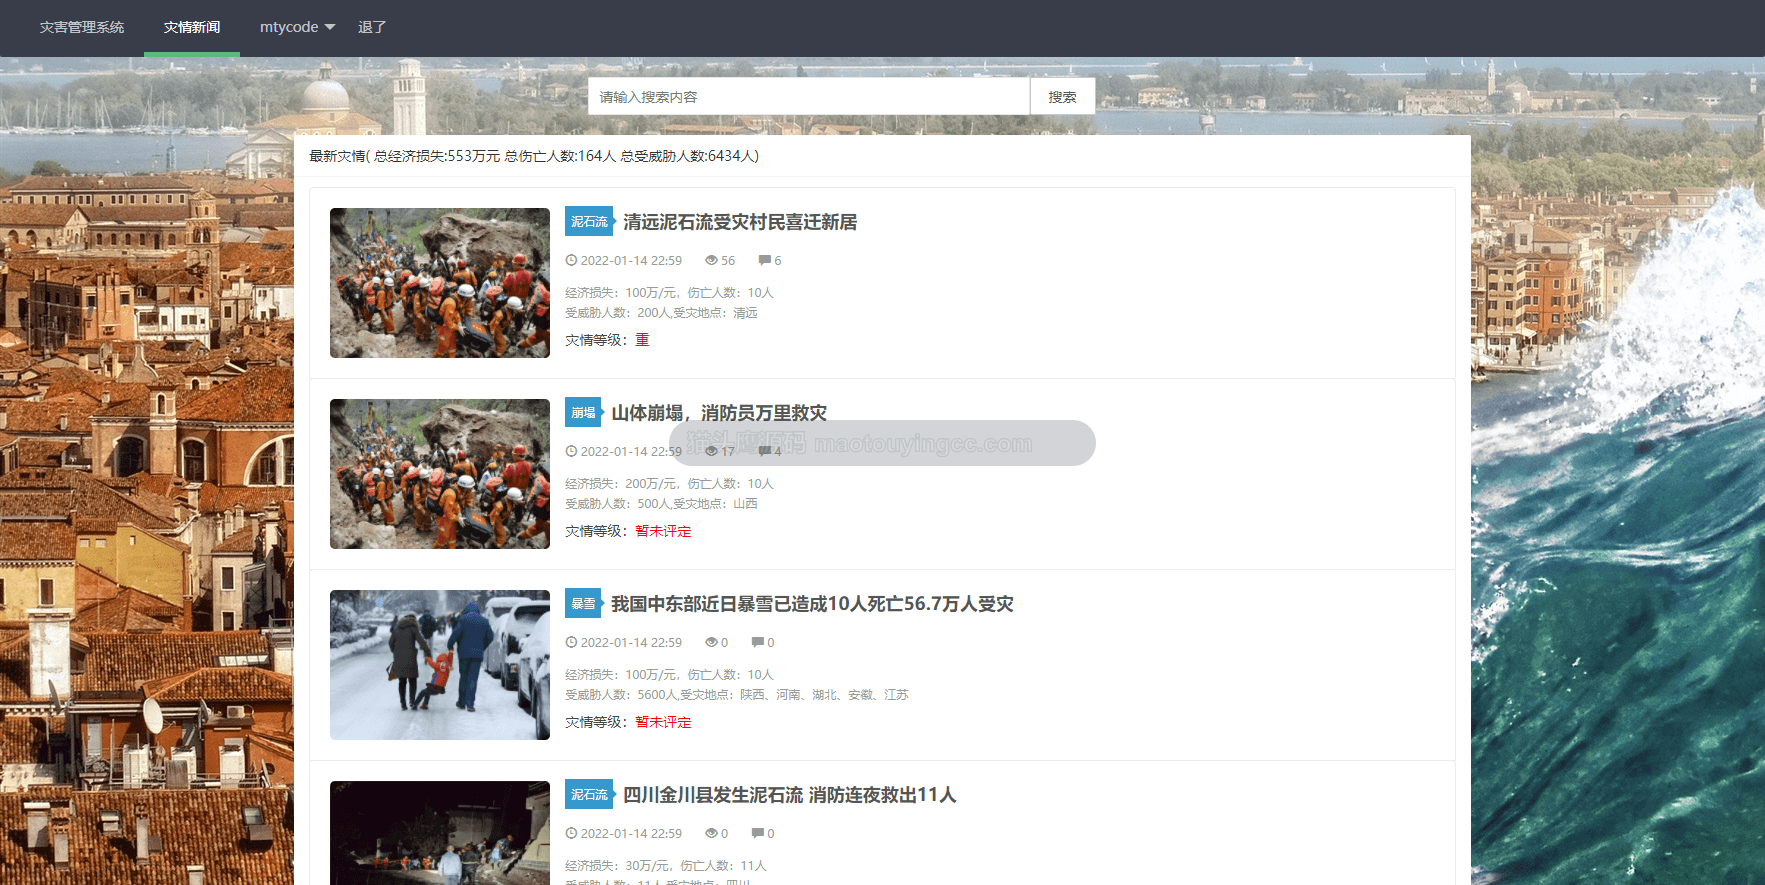
Task: Click the comment icon showing 6
Action: 764,260
